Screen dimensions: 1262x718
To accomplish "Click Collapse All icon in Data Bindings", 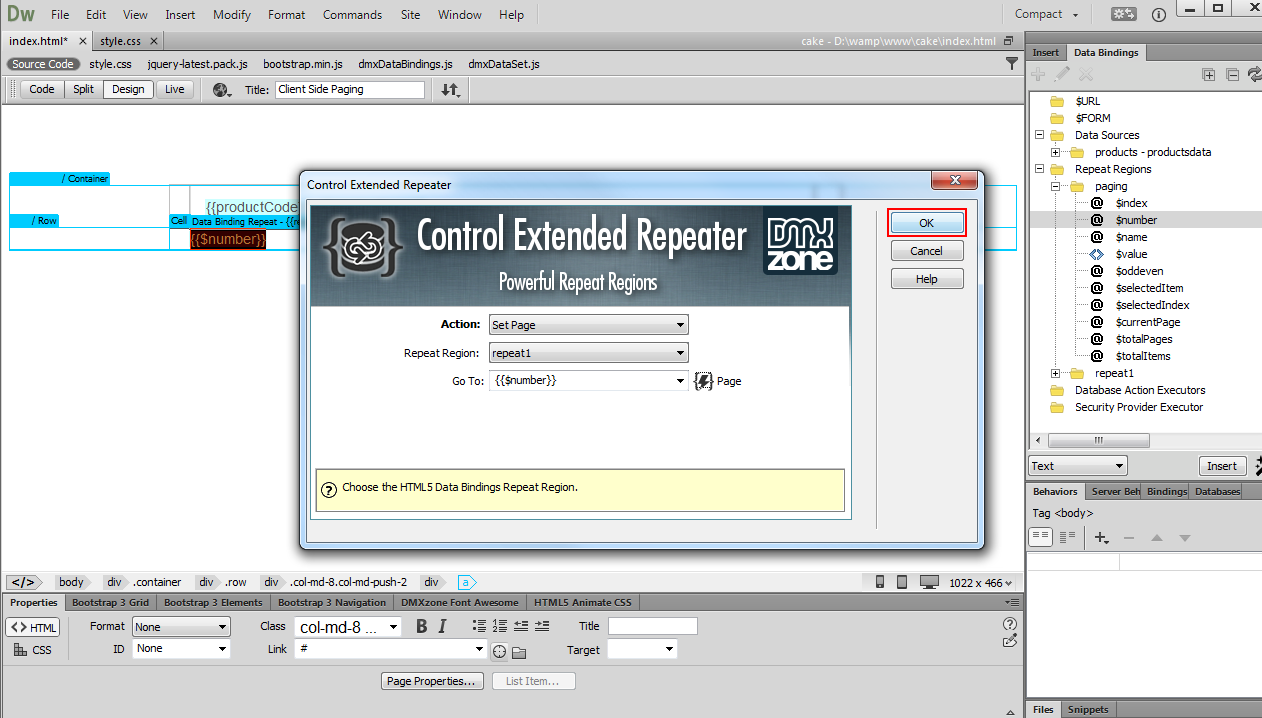I will [x=1232, y=74].
